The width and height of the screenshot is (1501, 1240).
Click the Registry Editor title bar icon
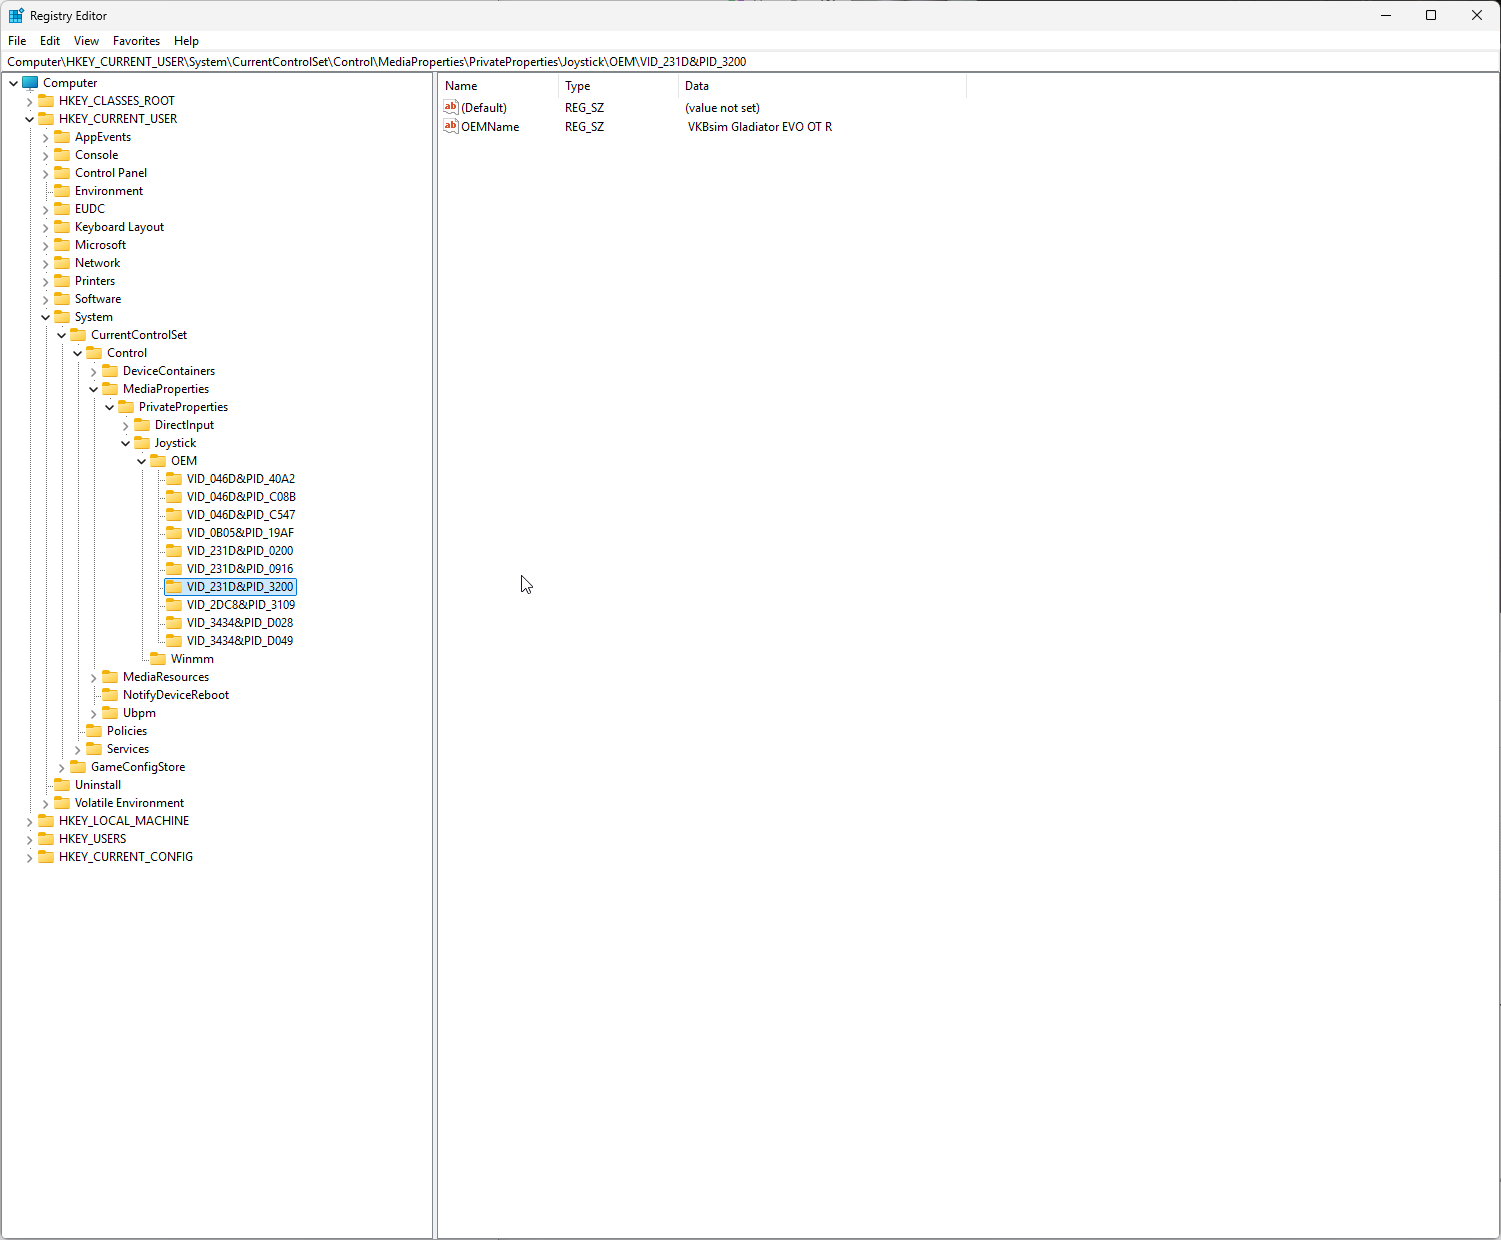(16, 16)
